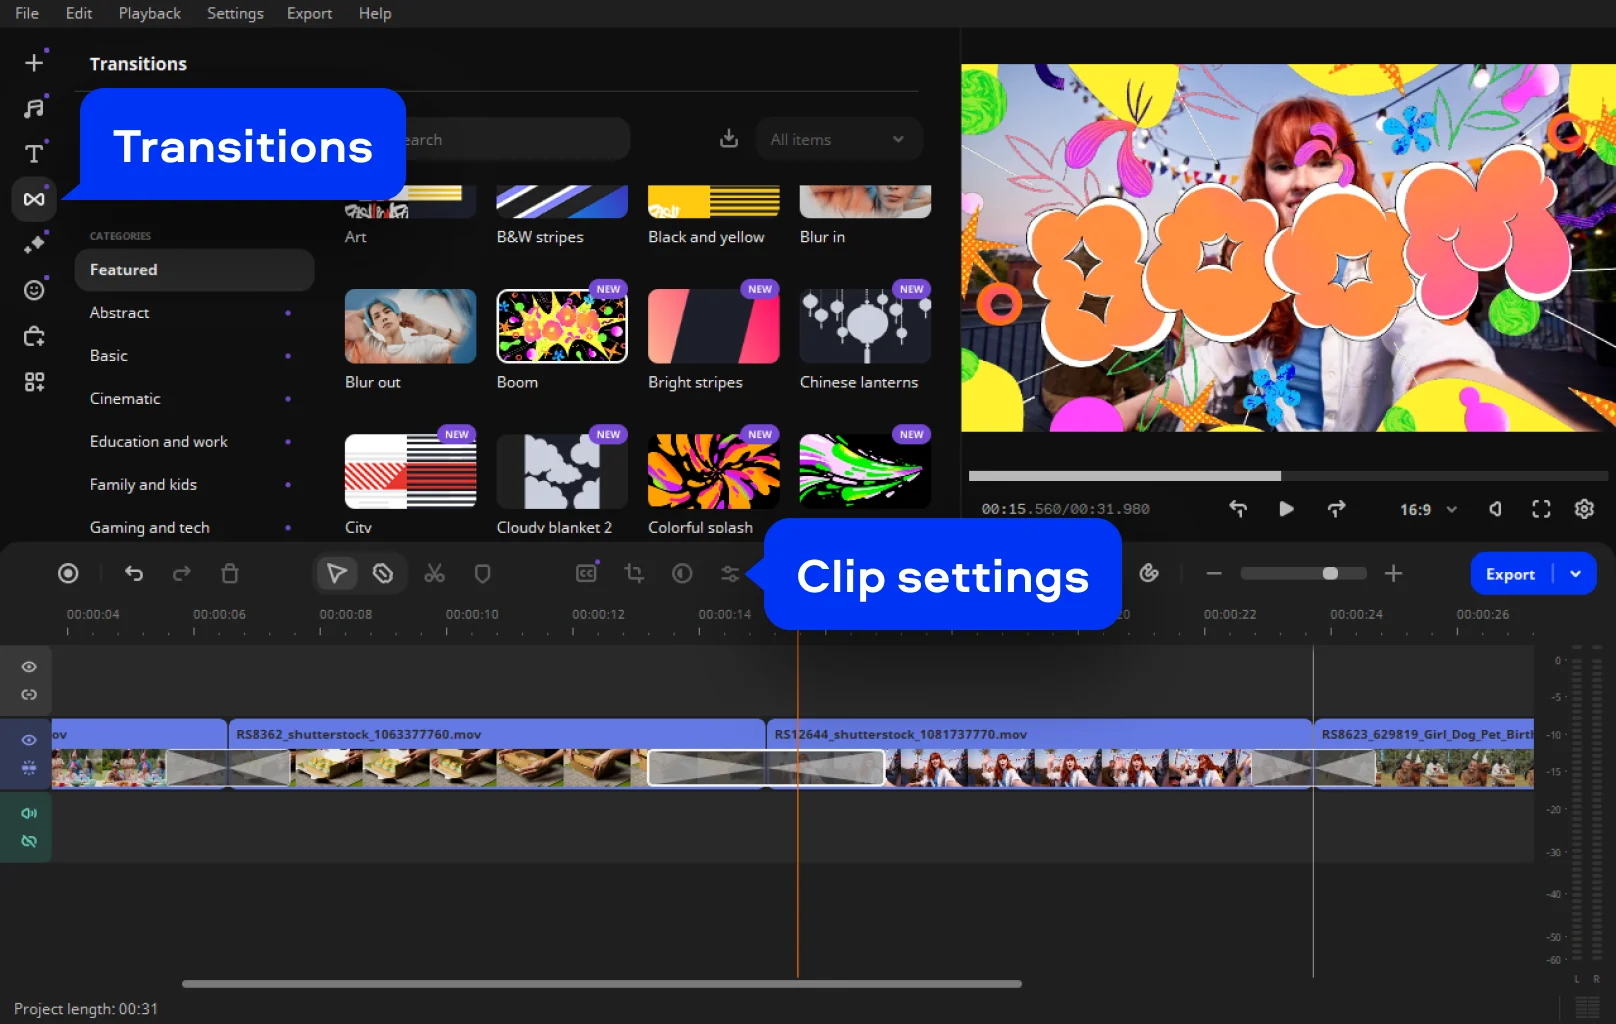
Task: Open the All items filter dropdown
Action: point(837,140)
